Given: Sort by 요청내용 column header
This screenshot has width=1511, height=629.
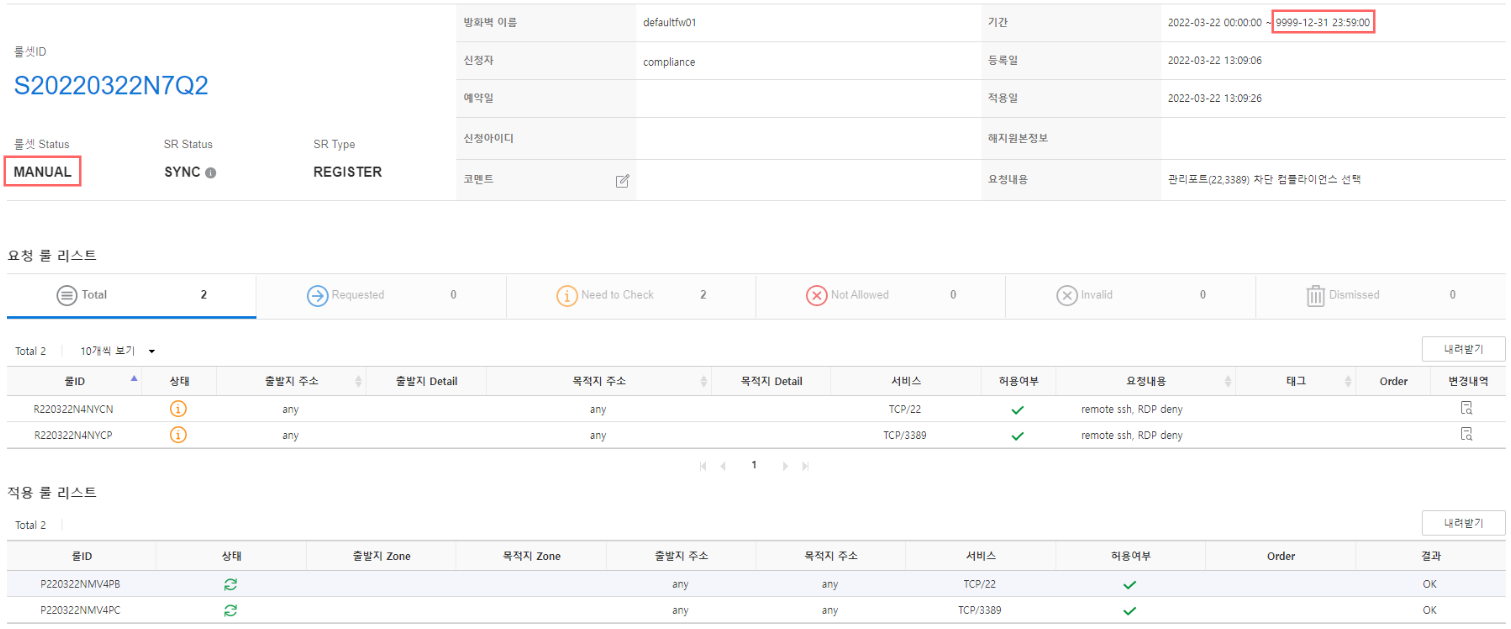Looking at the screenshot, I should pos(1145,381).
